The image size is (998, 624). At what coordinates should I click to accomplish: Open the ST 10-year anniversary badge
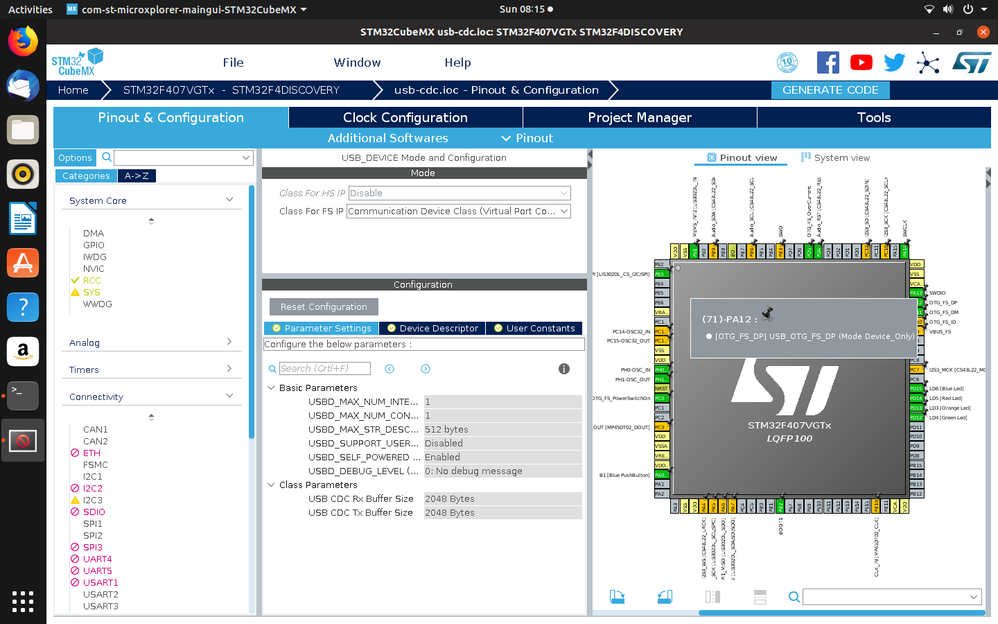(787, 62)
